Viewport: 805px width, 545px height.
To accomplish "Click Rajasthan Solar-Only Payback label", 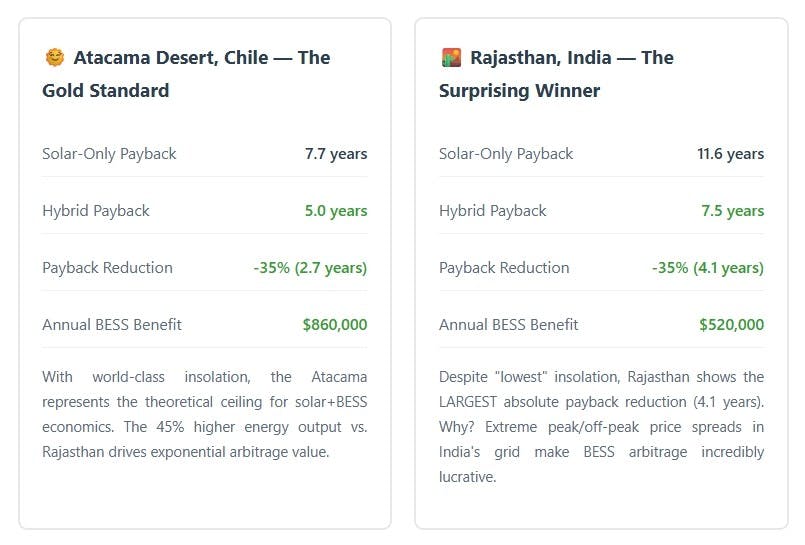I will click(x=506, y=154).
